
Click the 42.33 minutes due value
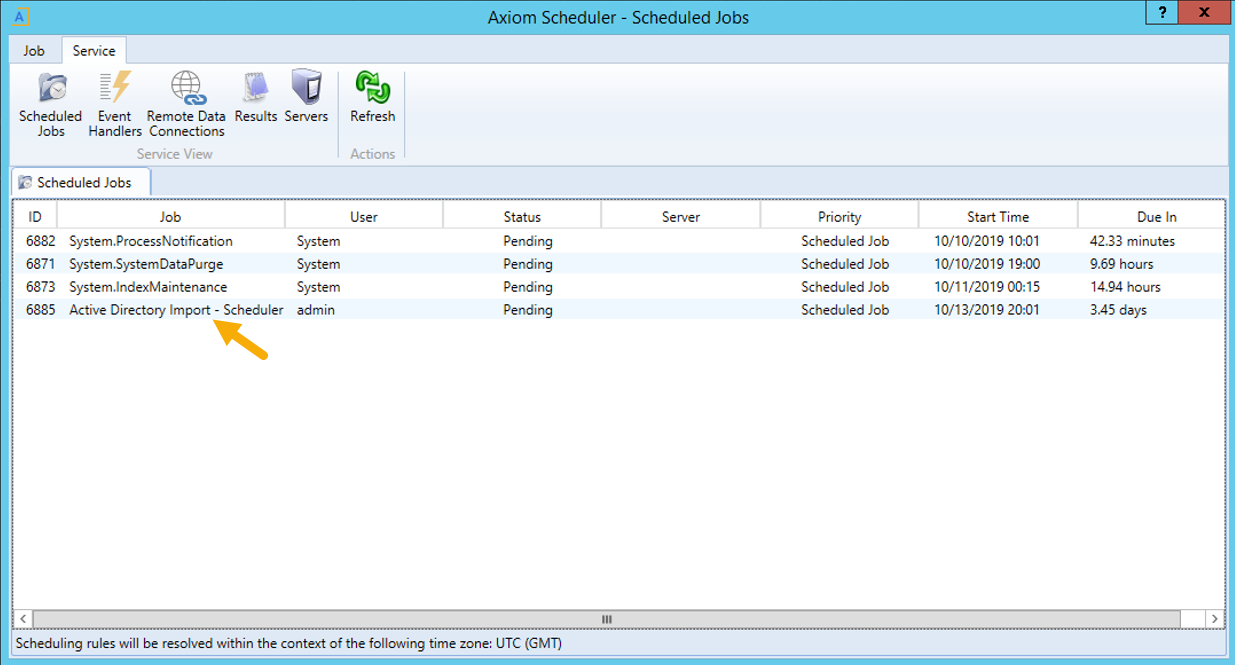tap(1133, 241)
